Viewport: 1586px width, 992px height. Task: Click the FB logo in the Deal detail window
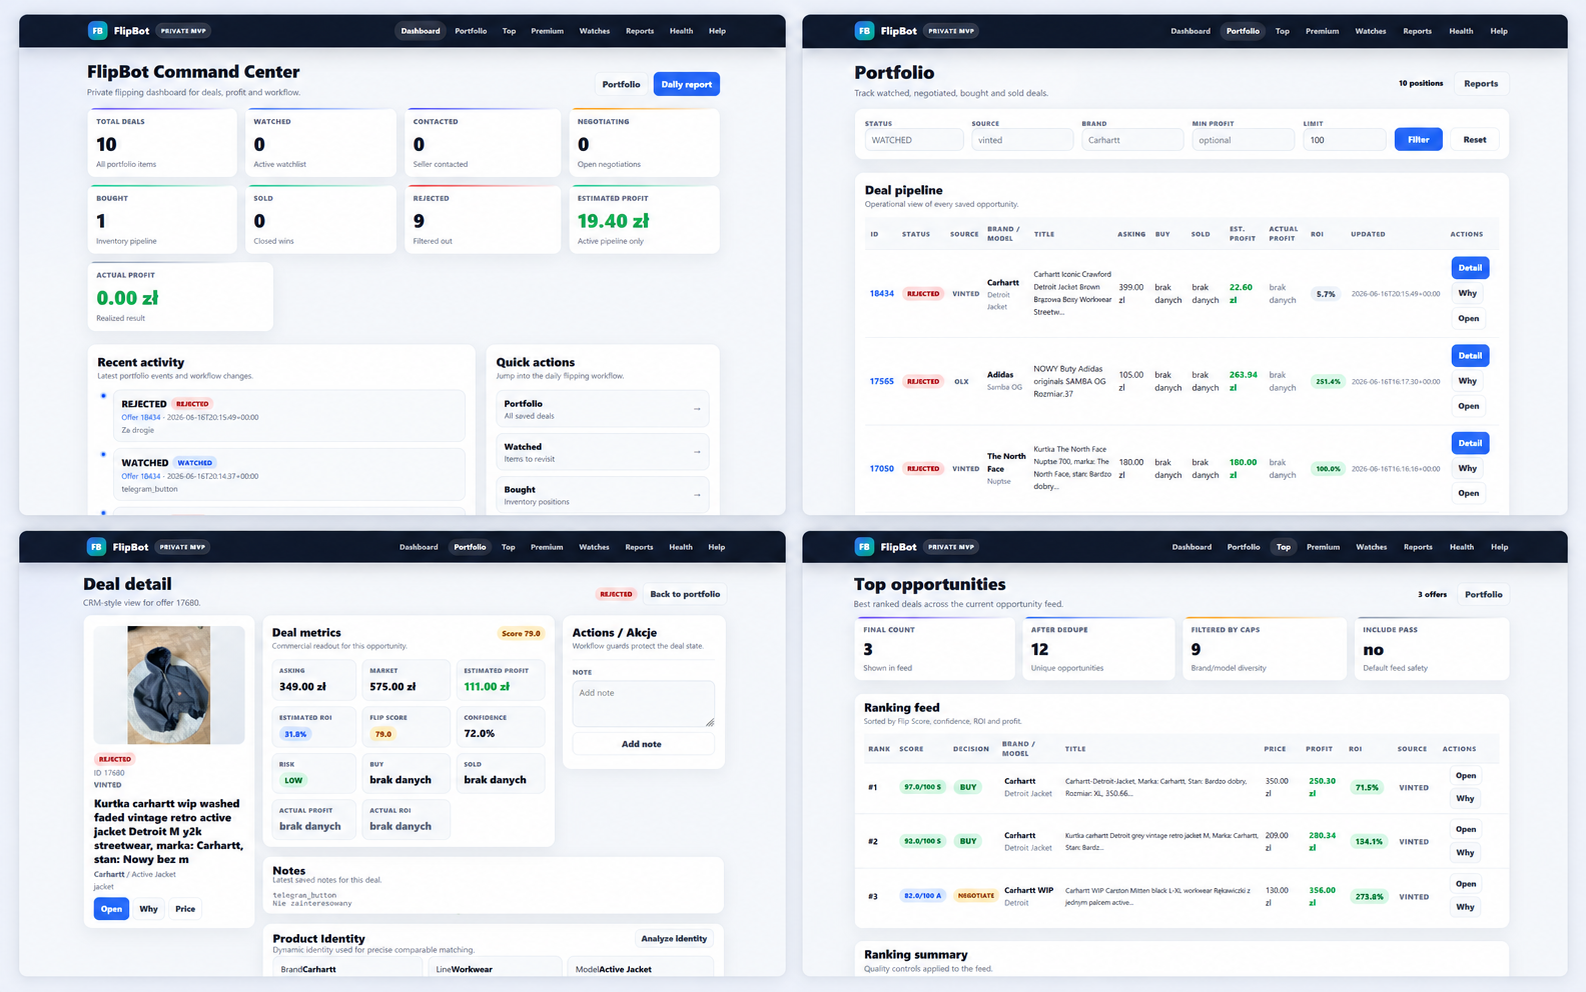96,547
